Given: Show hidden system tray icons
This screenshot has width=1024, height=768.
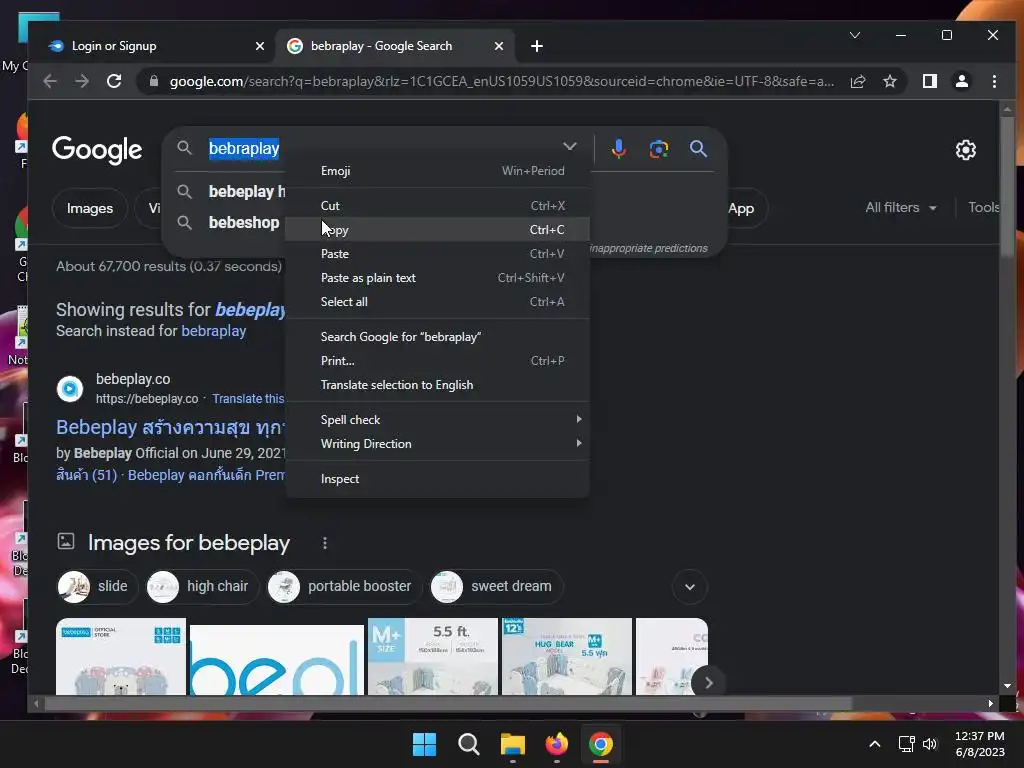Looking at the screenshot, I should 875,744.
